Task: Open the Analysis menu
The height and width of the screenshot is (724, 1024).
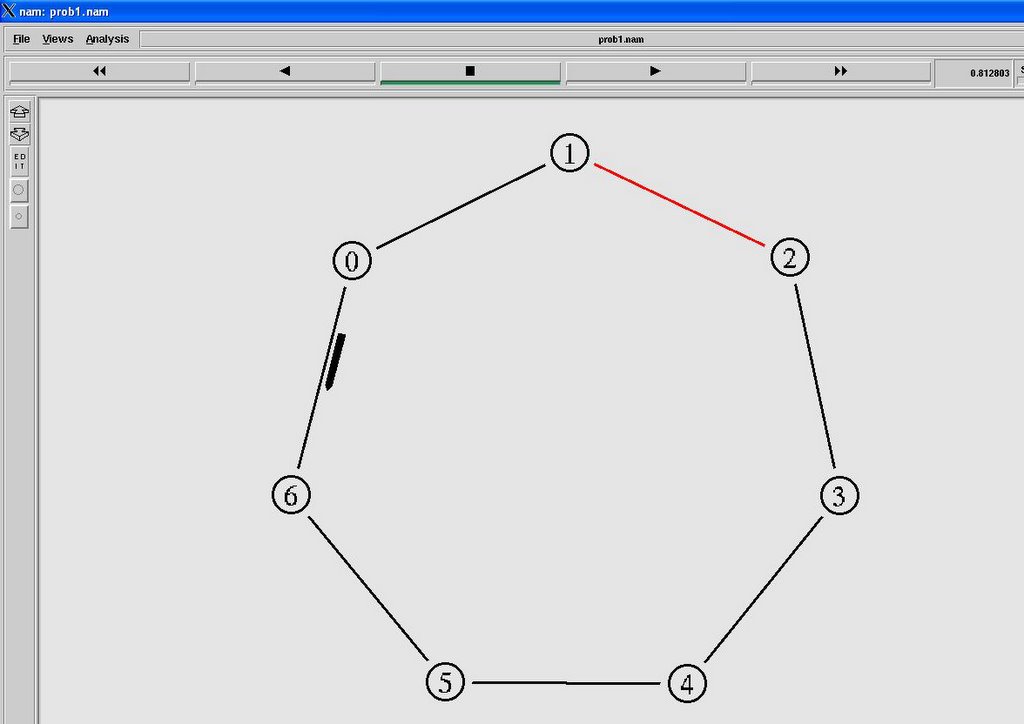Action: pos(107,39)
